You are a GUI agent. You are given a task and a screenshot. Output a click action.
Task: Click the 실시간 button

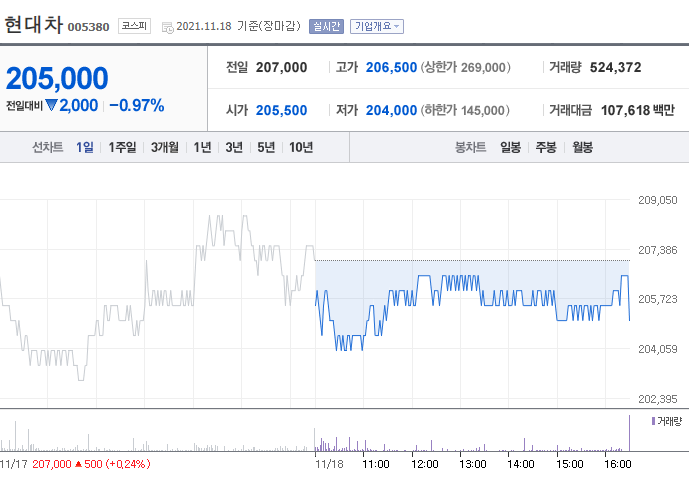[x=326, y=26]
